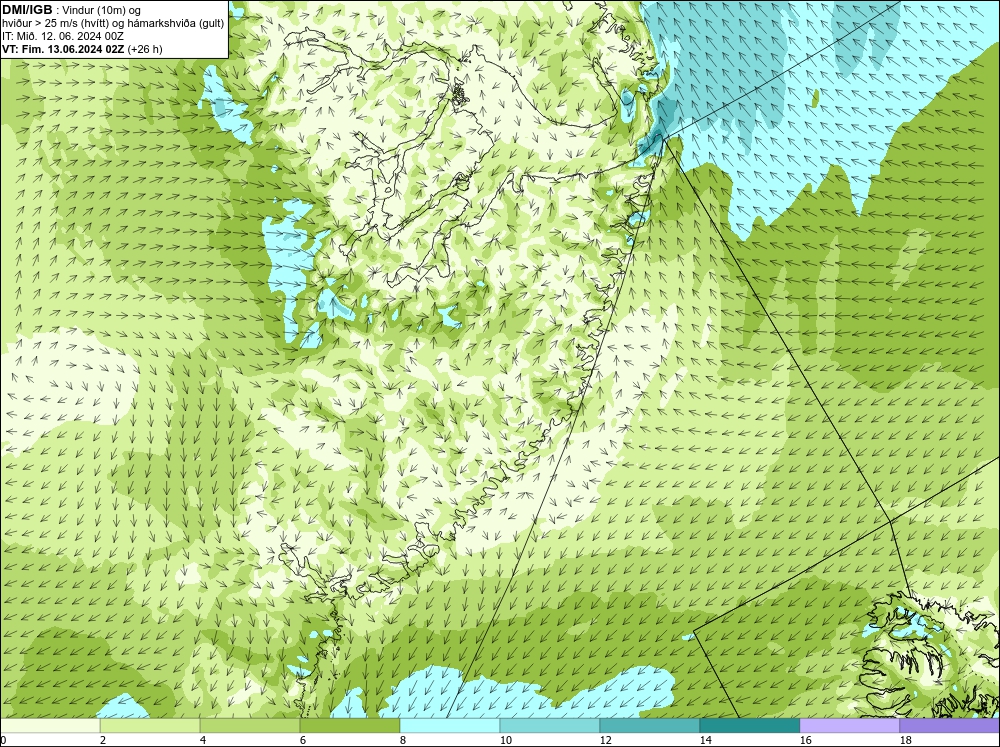Click the legend scale label 18
Image resolution: width=1000 pixels, height=747 pixels.
906,740
